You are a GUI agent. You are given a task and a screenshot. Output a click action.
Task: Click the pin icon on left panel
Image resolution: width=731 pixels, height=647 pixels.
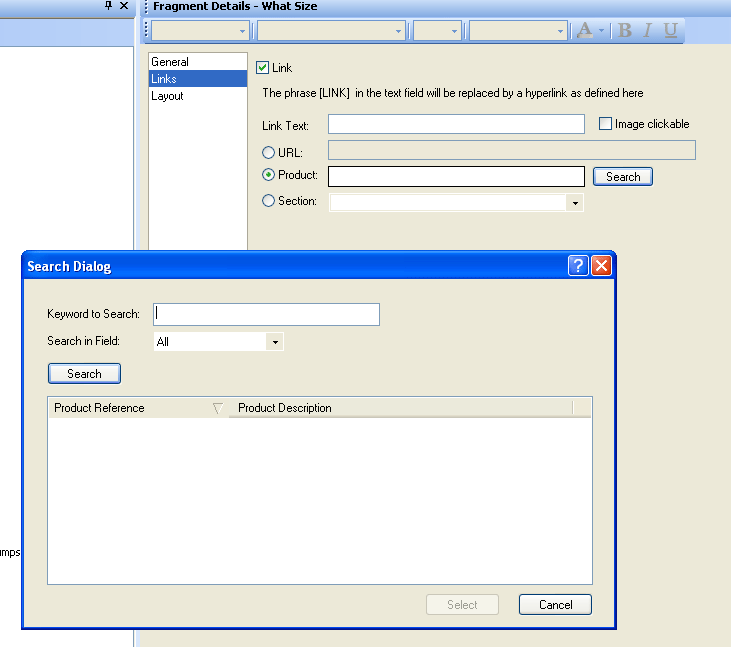(109, 6)
